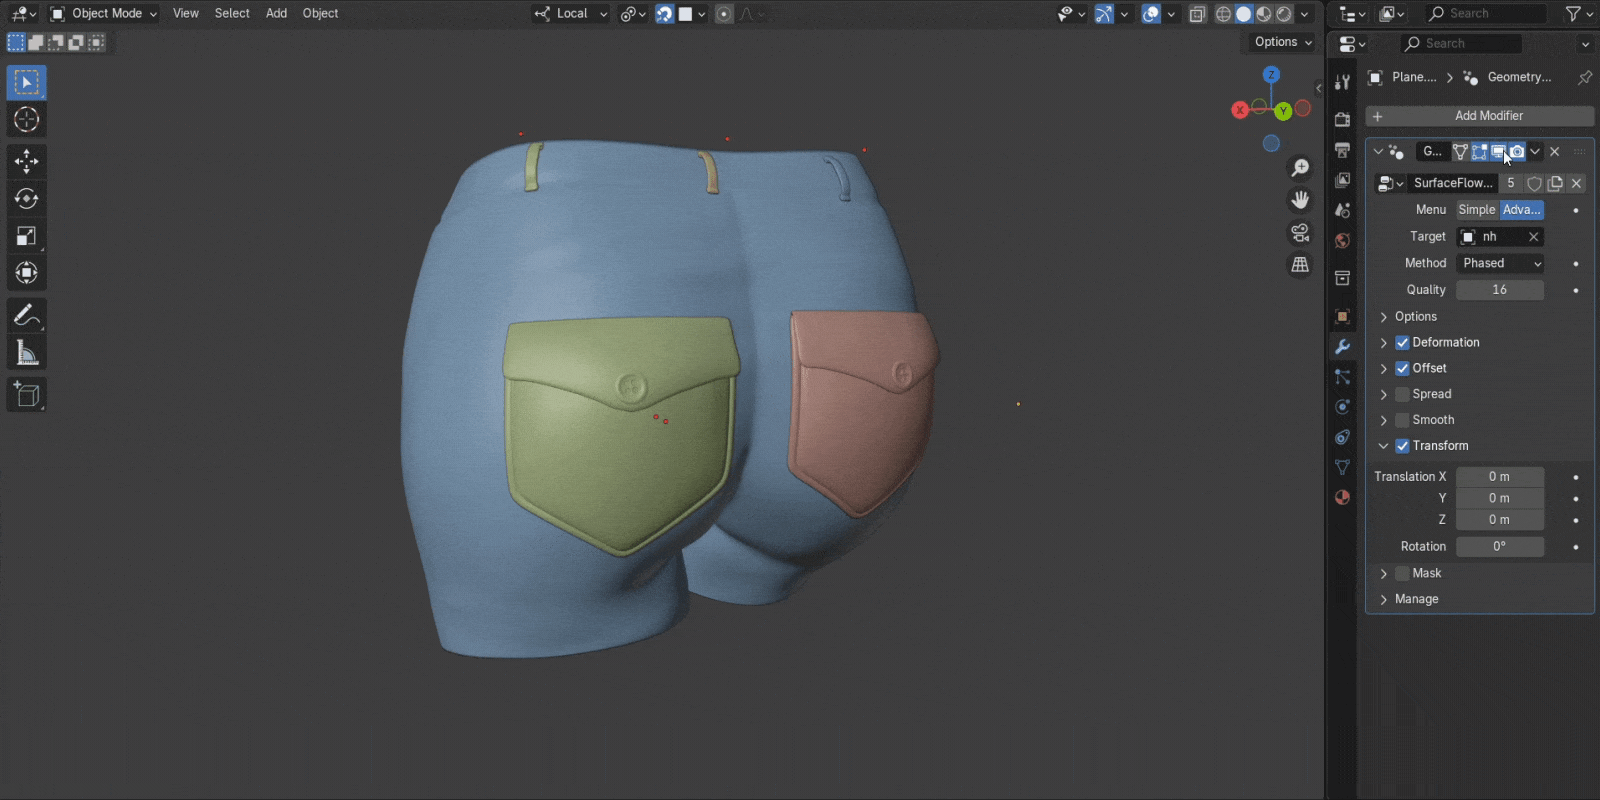Open the Object menu
Image resolution: width=1600 pixels, height=800 pixels.
point(320,14)
